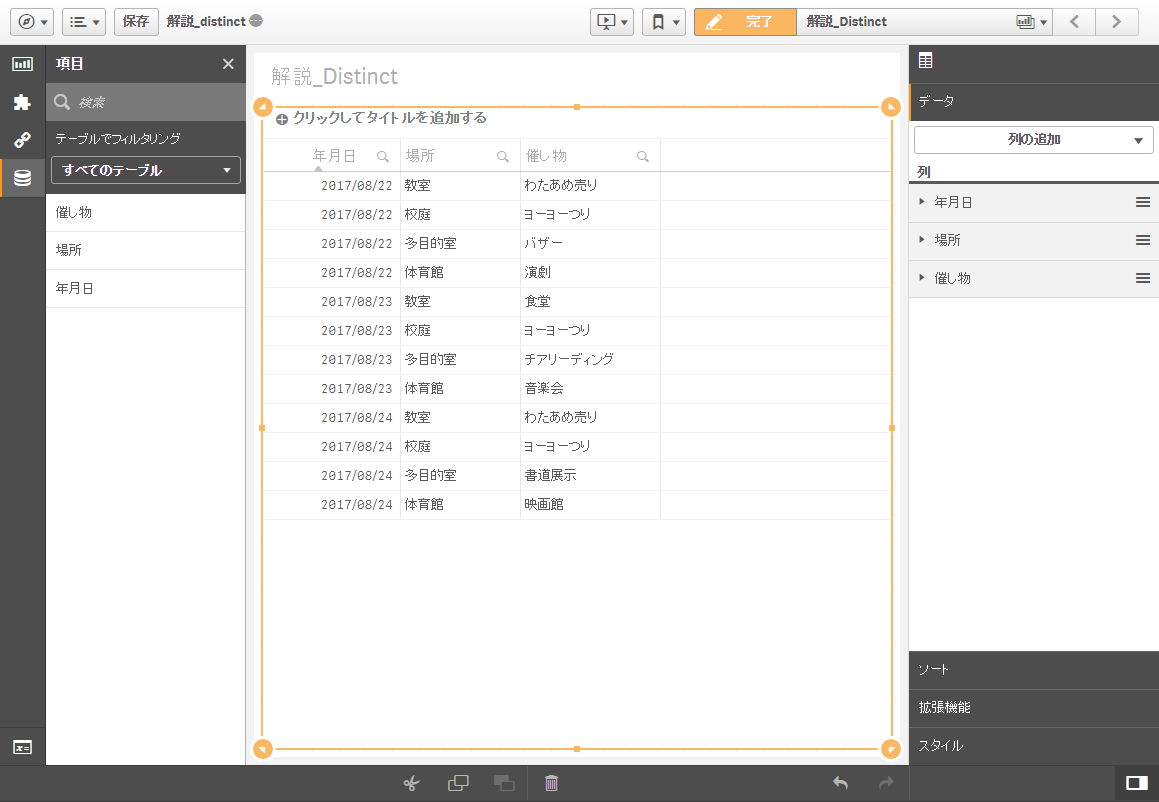This screenshot has width=1159, height=802.
Task: Open the 拡張機能 properties section
Action: coord(1033,707)
